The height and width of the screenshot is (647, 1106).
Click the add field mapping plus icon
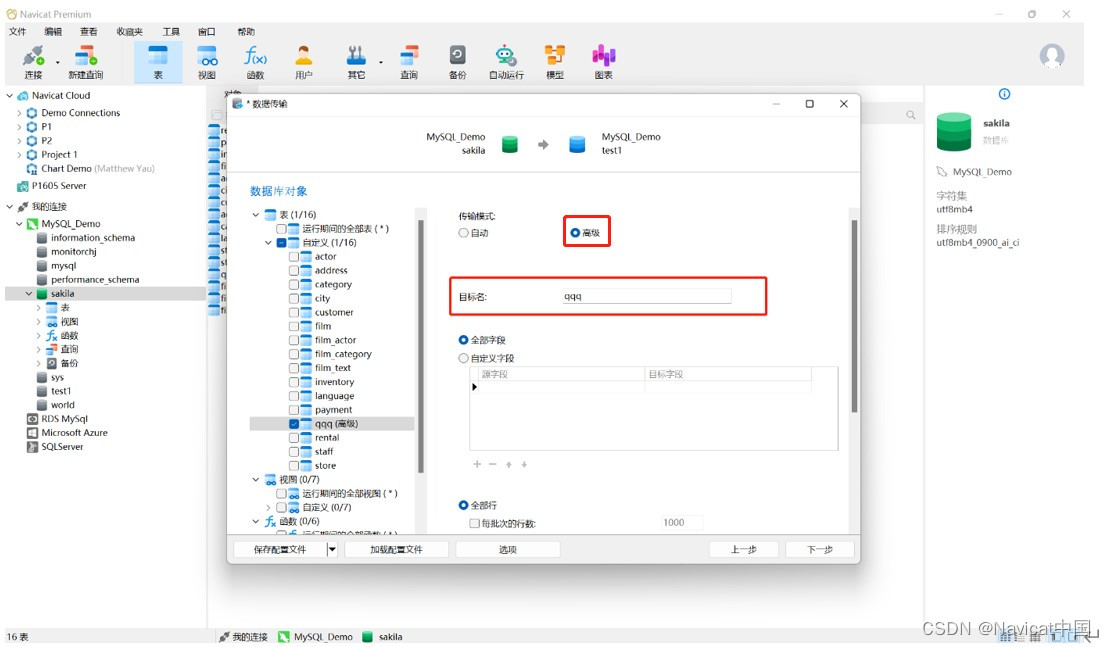477,464
